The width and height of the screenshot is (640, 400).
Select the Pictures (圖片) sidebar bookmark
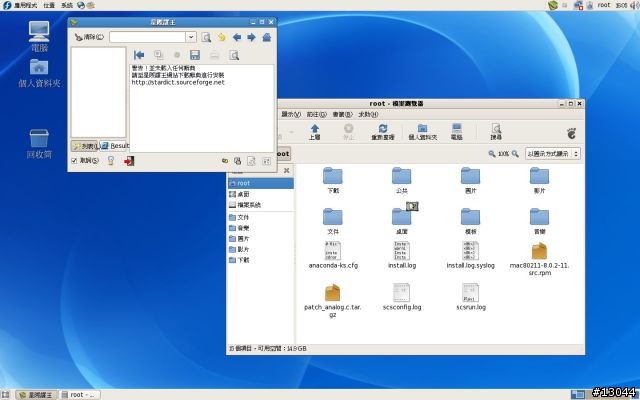click(x=260, y=238)
